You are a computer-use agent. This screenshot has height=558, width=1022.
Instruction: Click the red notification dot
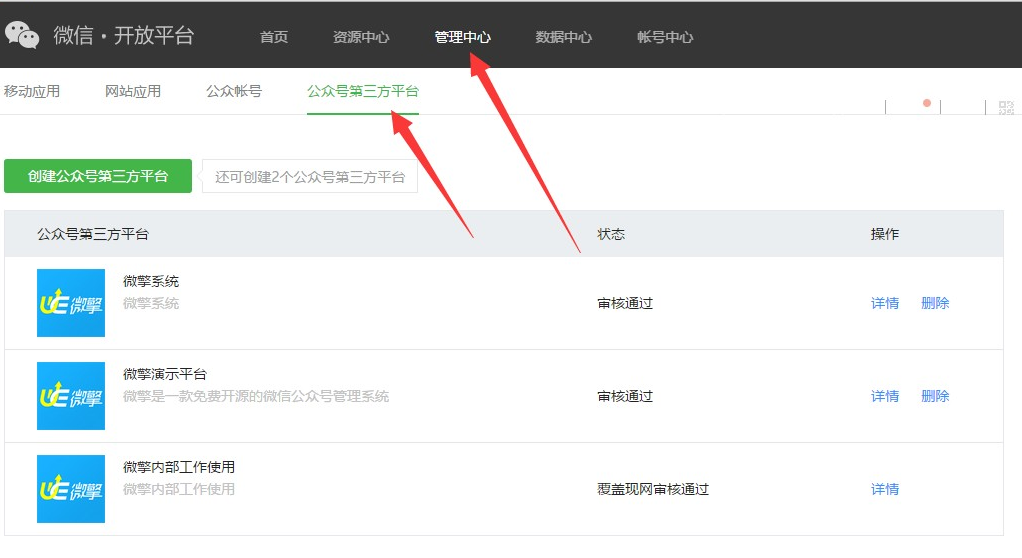pyautogui.click(x=927, y=103)
